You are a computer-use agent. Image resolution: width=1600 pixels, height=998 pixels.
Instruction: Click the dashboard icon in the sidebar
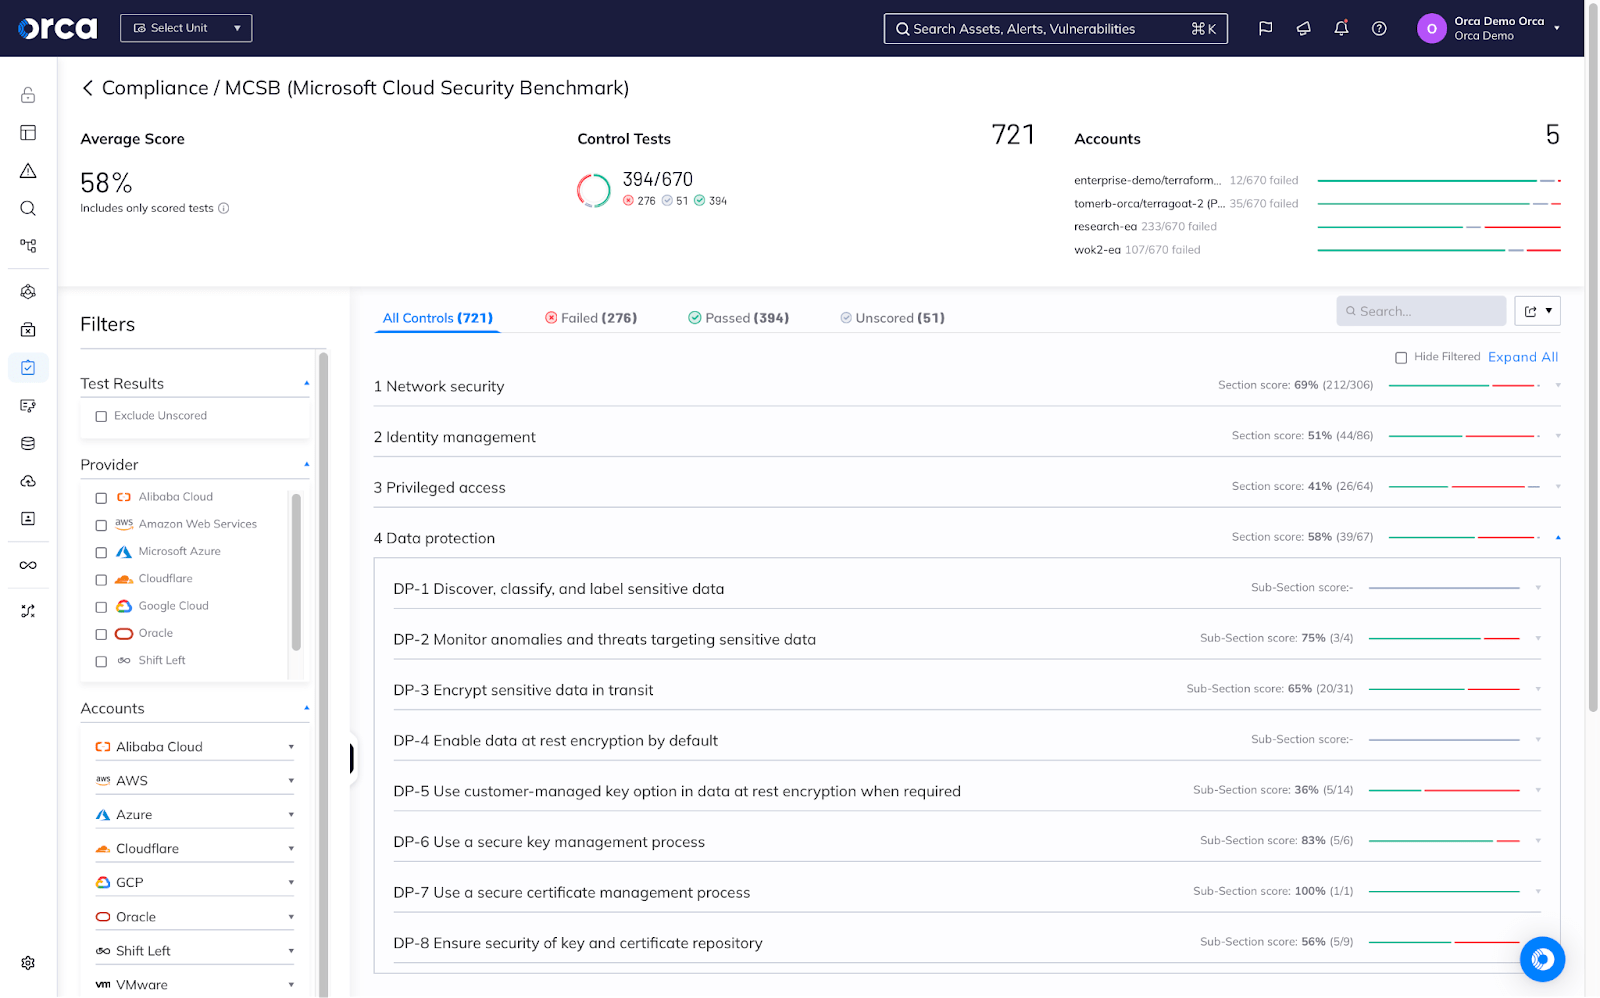click(27, 132)
